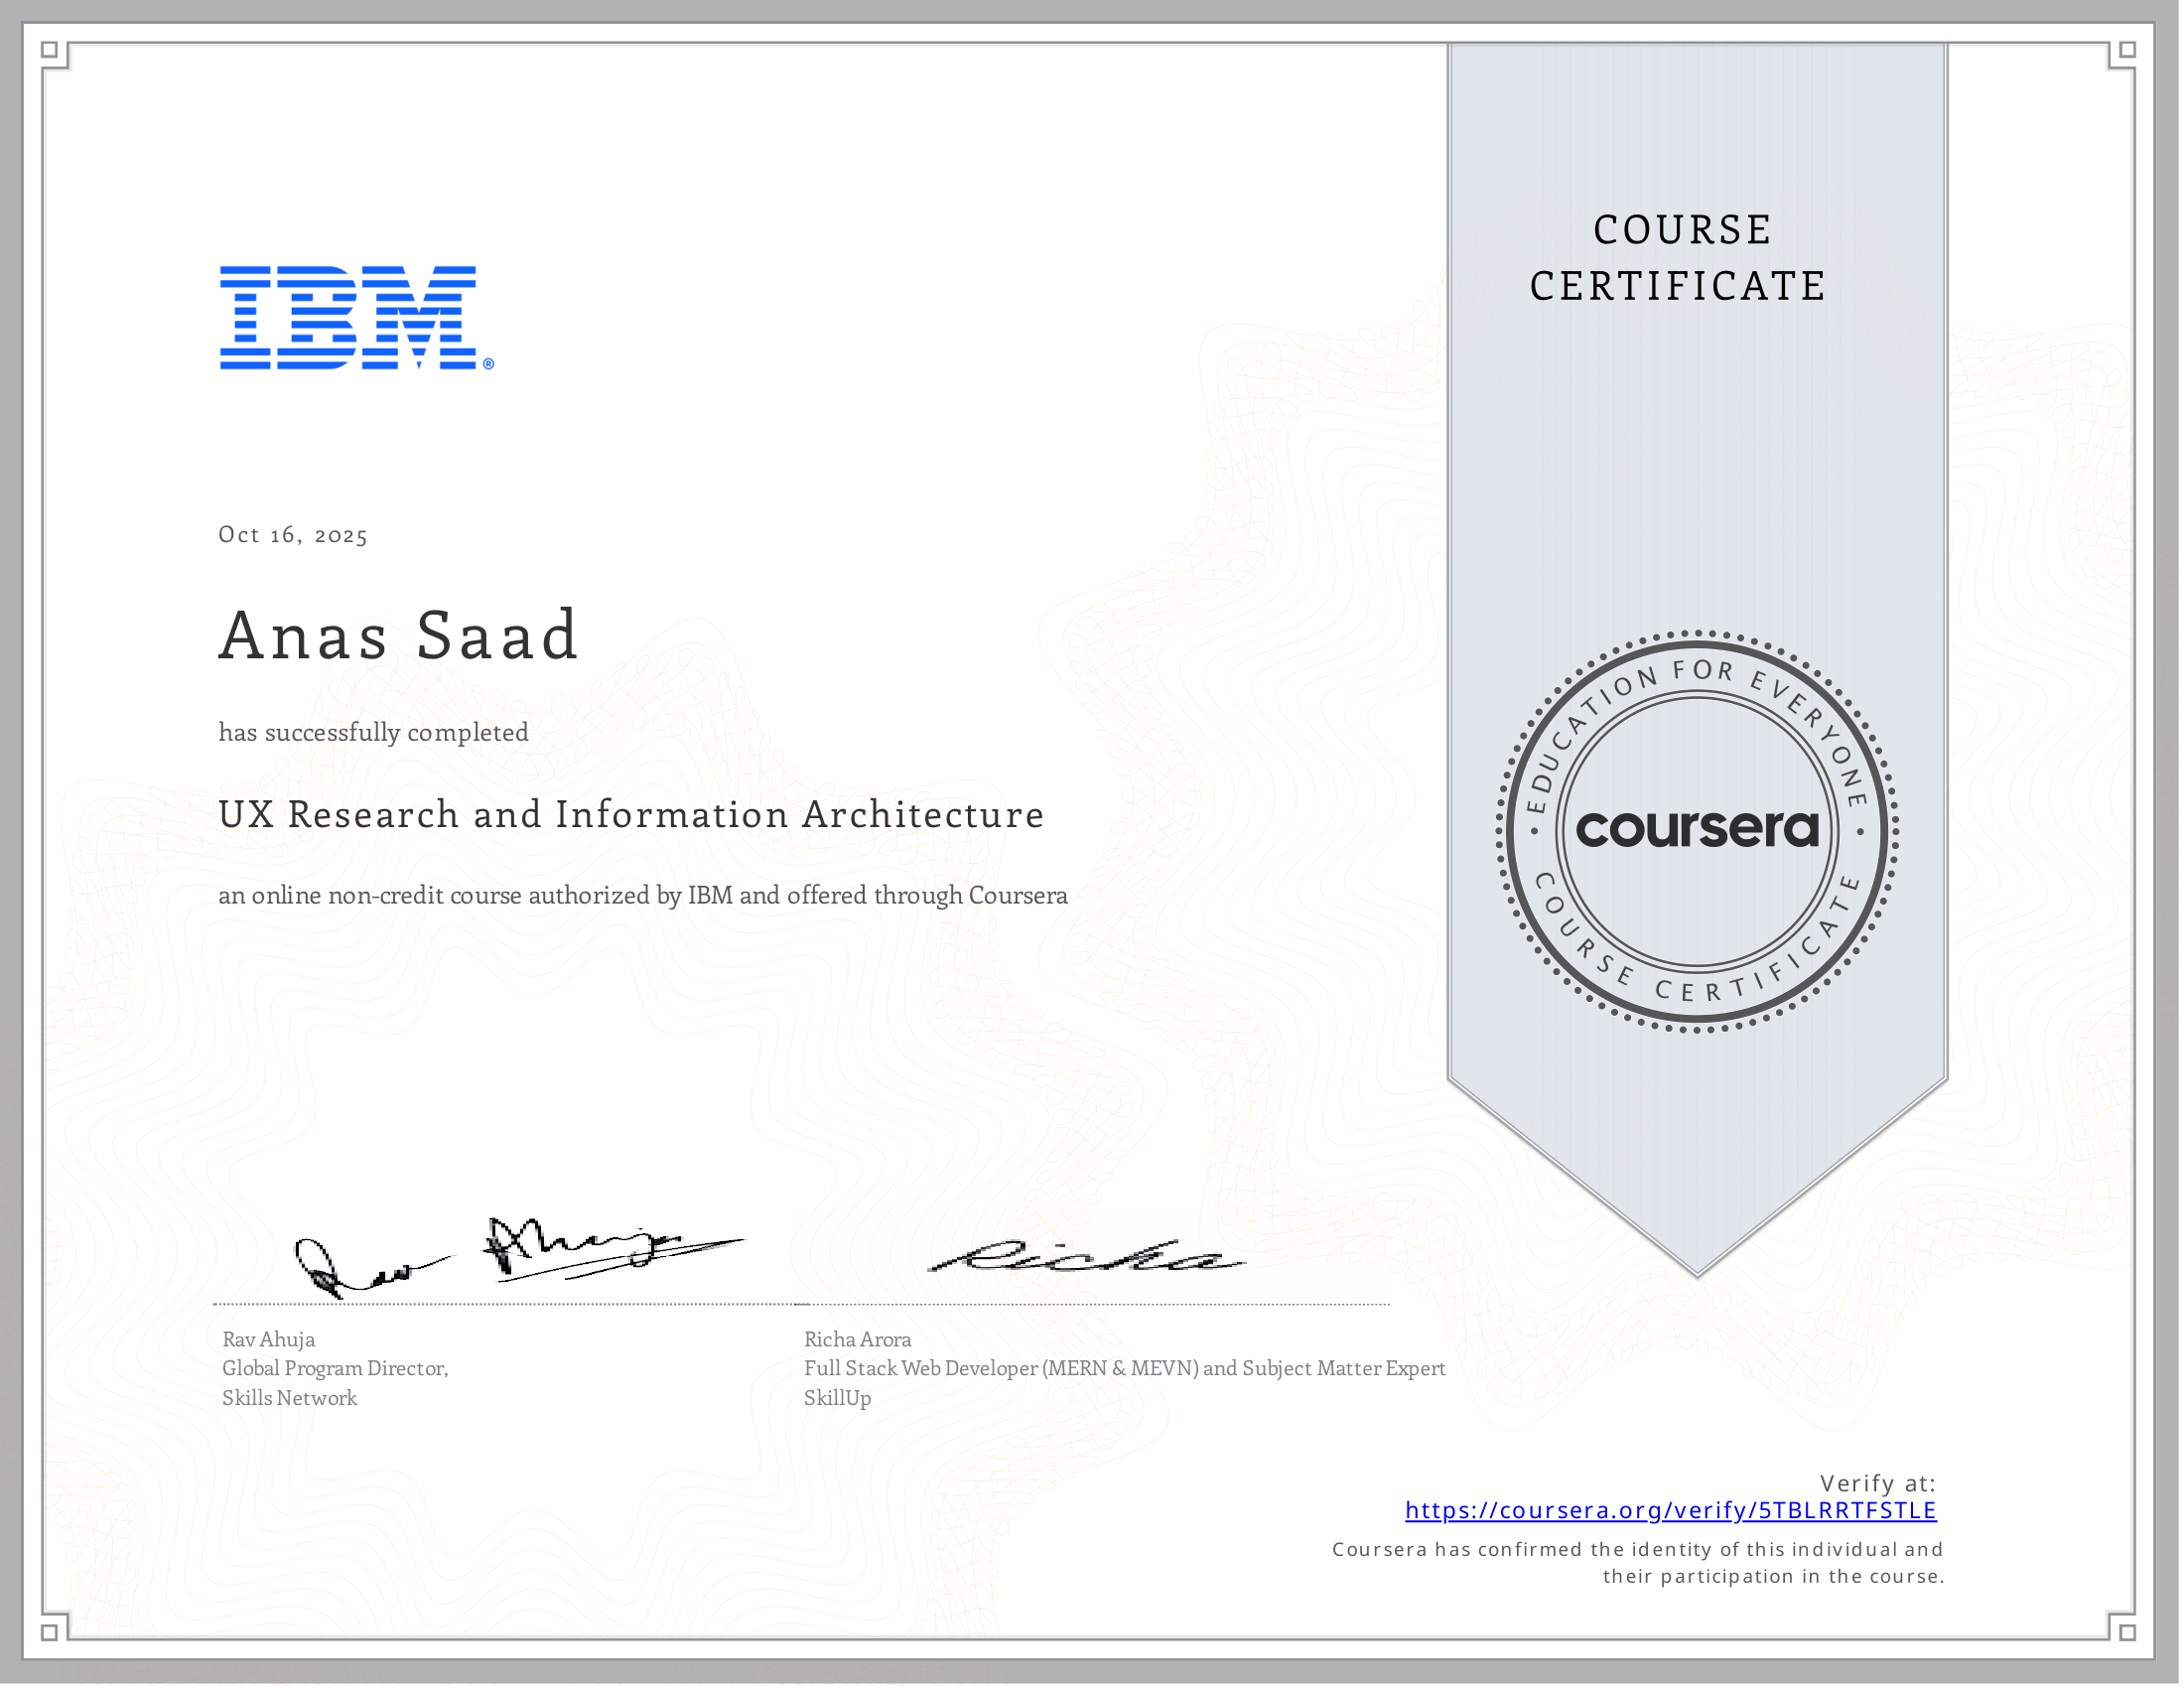This screenshot has width=2184, height=1688.
Task: Click the date Oct 16, 2025
Action: pos(293,536)
